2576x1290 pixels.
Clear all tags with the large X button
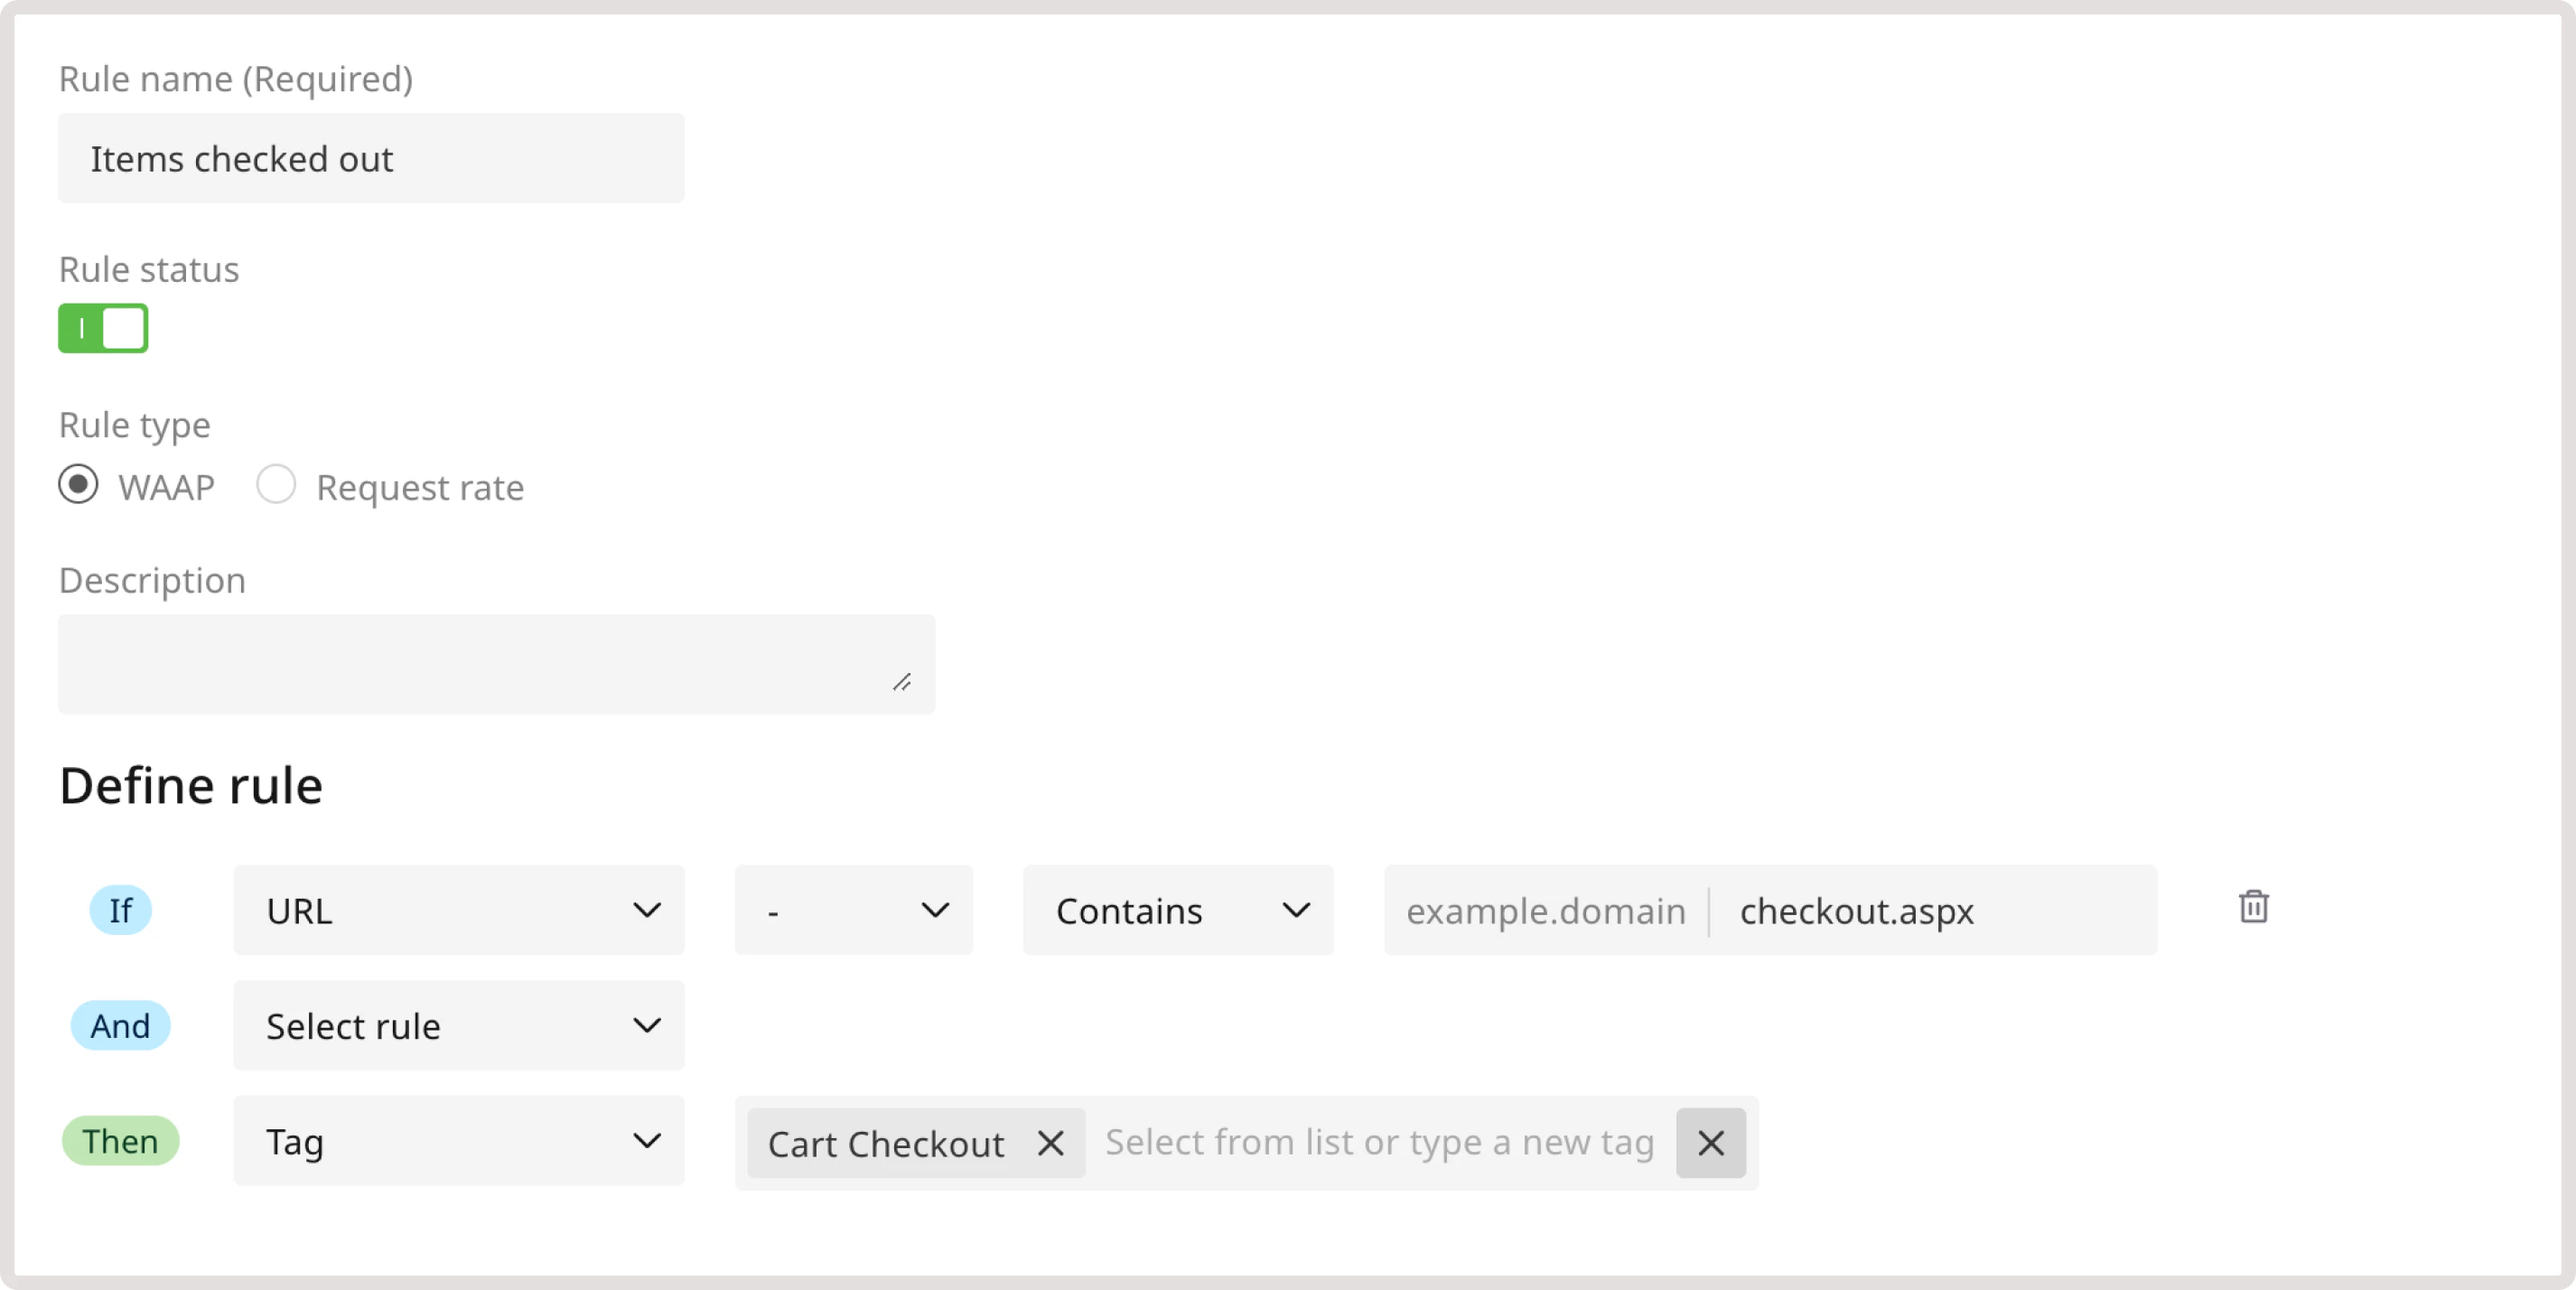[x=1710, y=1144]
